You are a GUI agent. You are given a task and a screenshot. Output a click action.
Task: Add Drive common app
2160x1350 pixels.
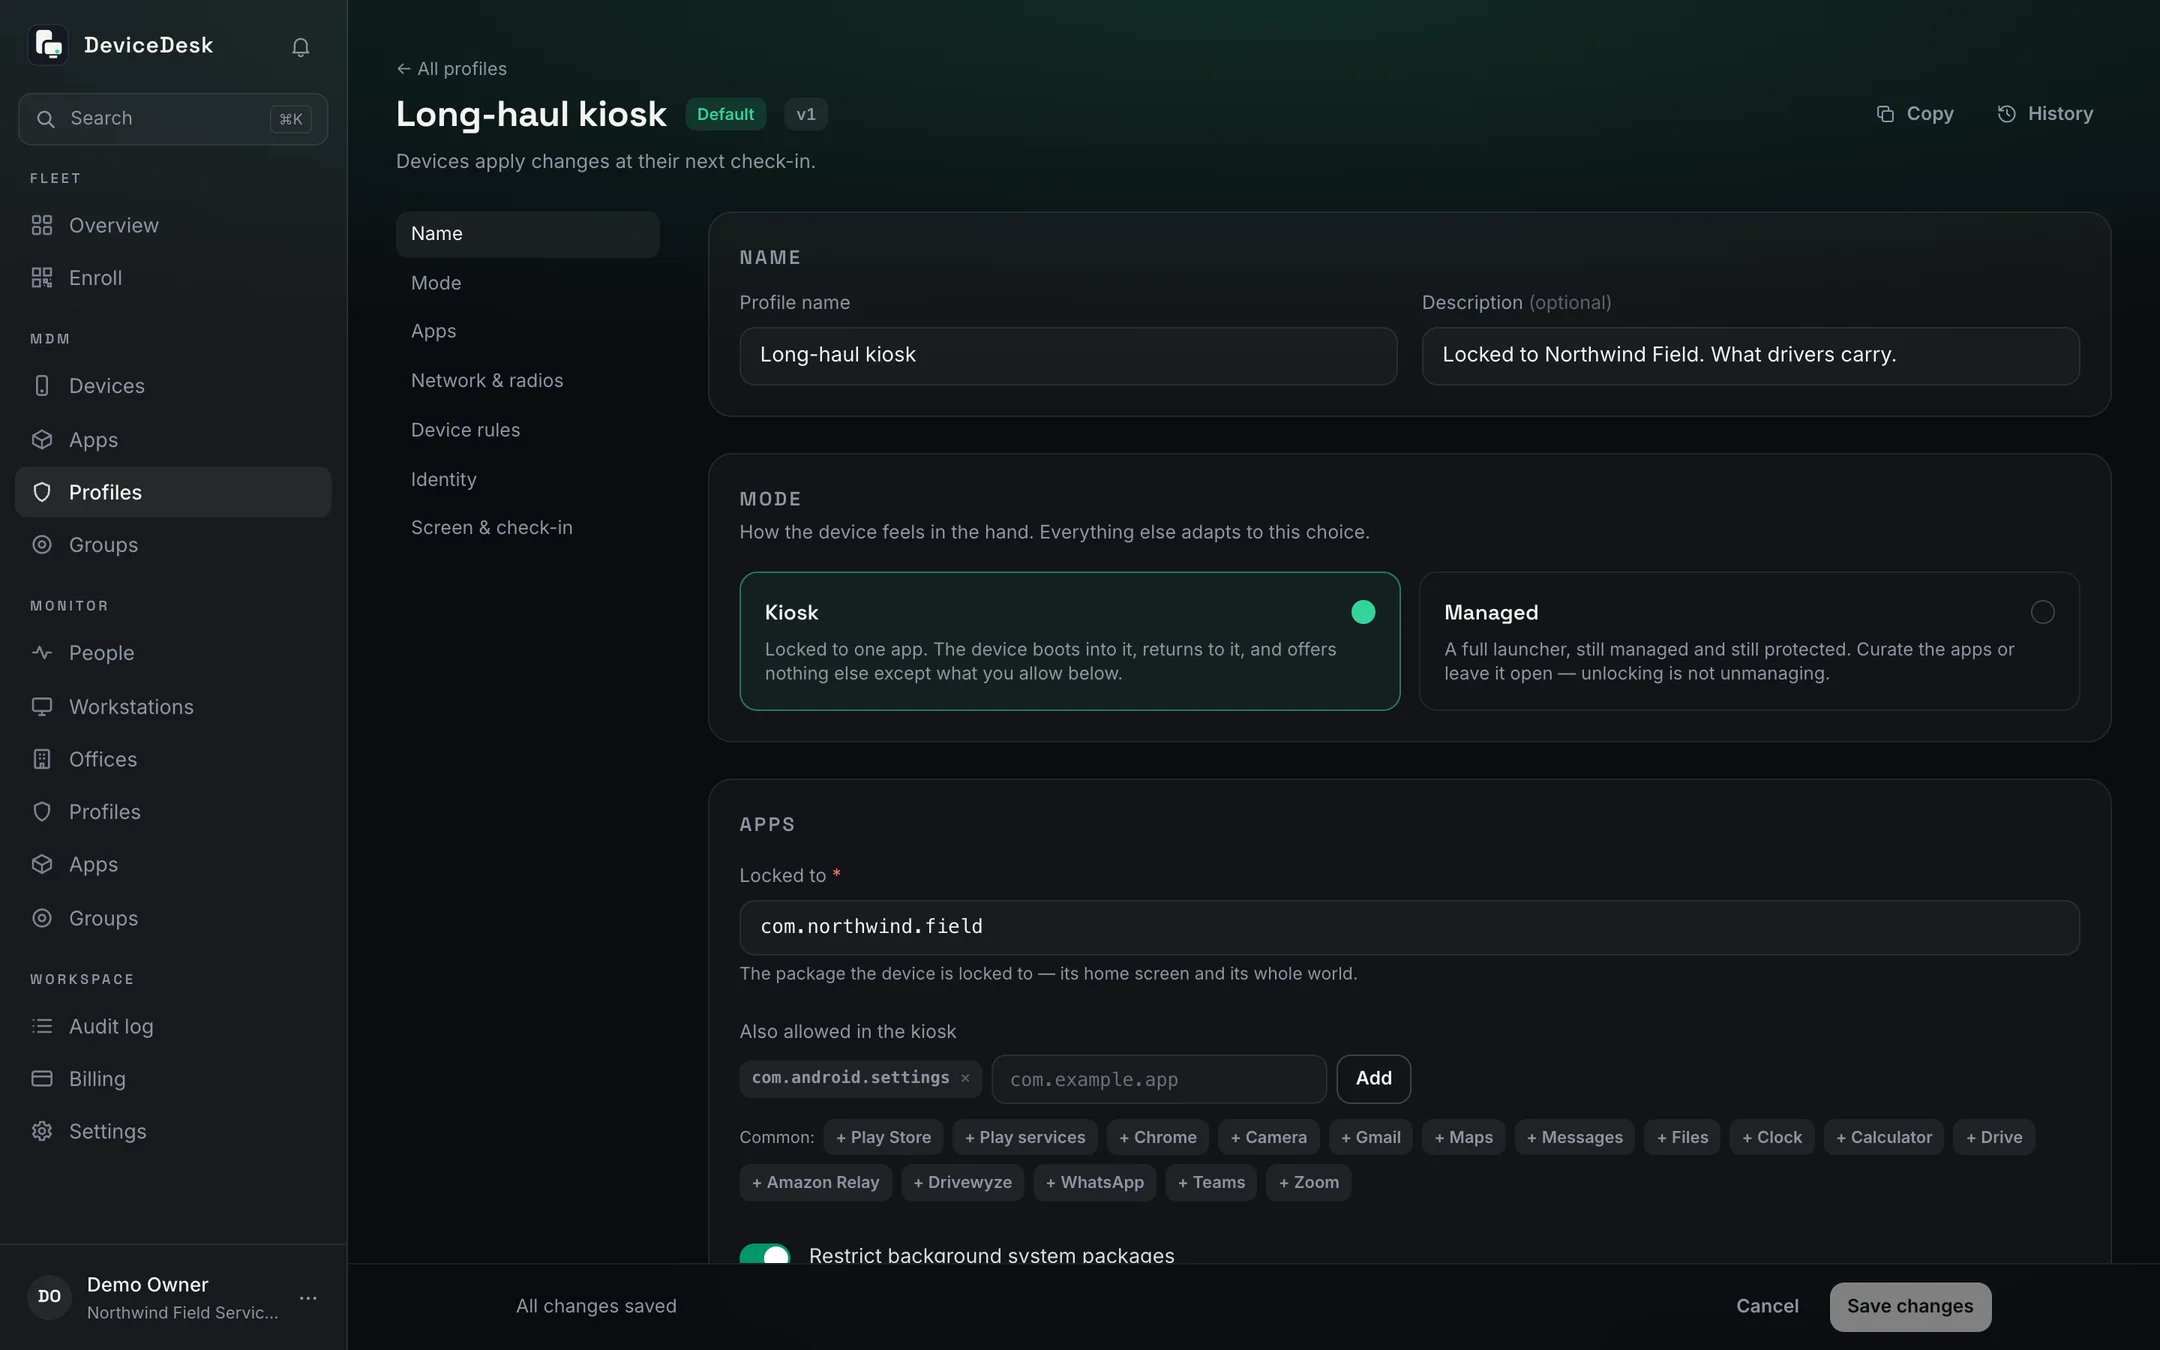point(1994,1137)
